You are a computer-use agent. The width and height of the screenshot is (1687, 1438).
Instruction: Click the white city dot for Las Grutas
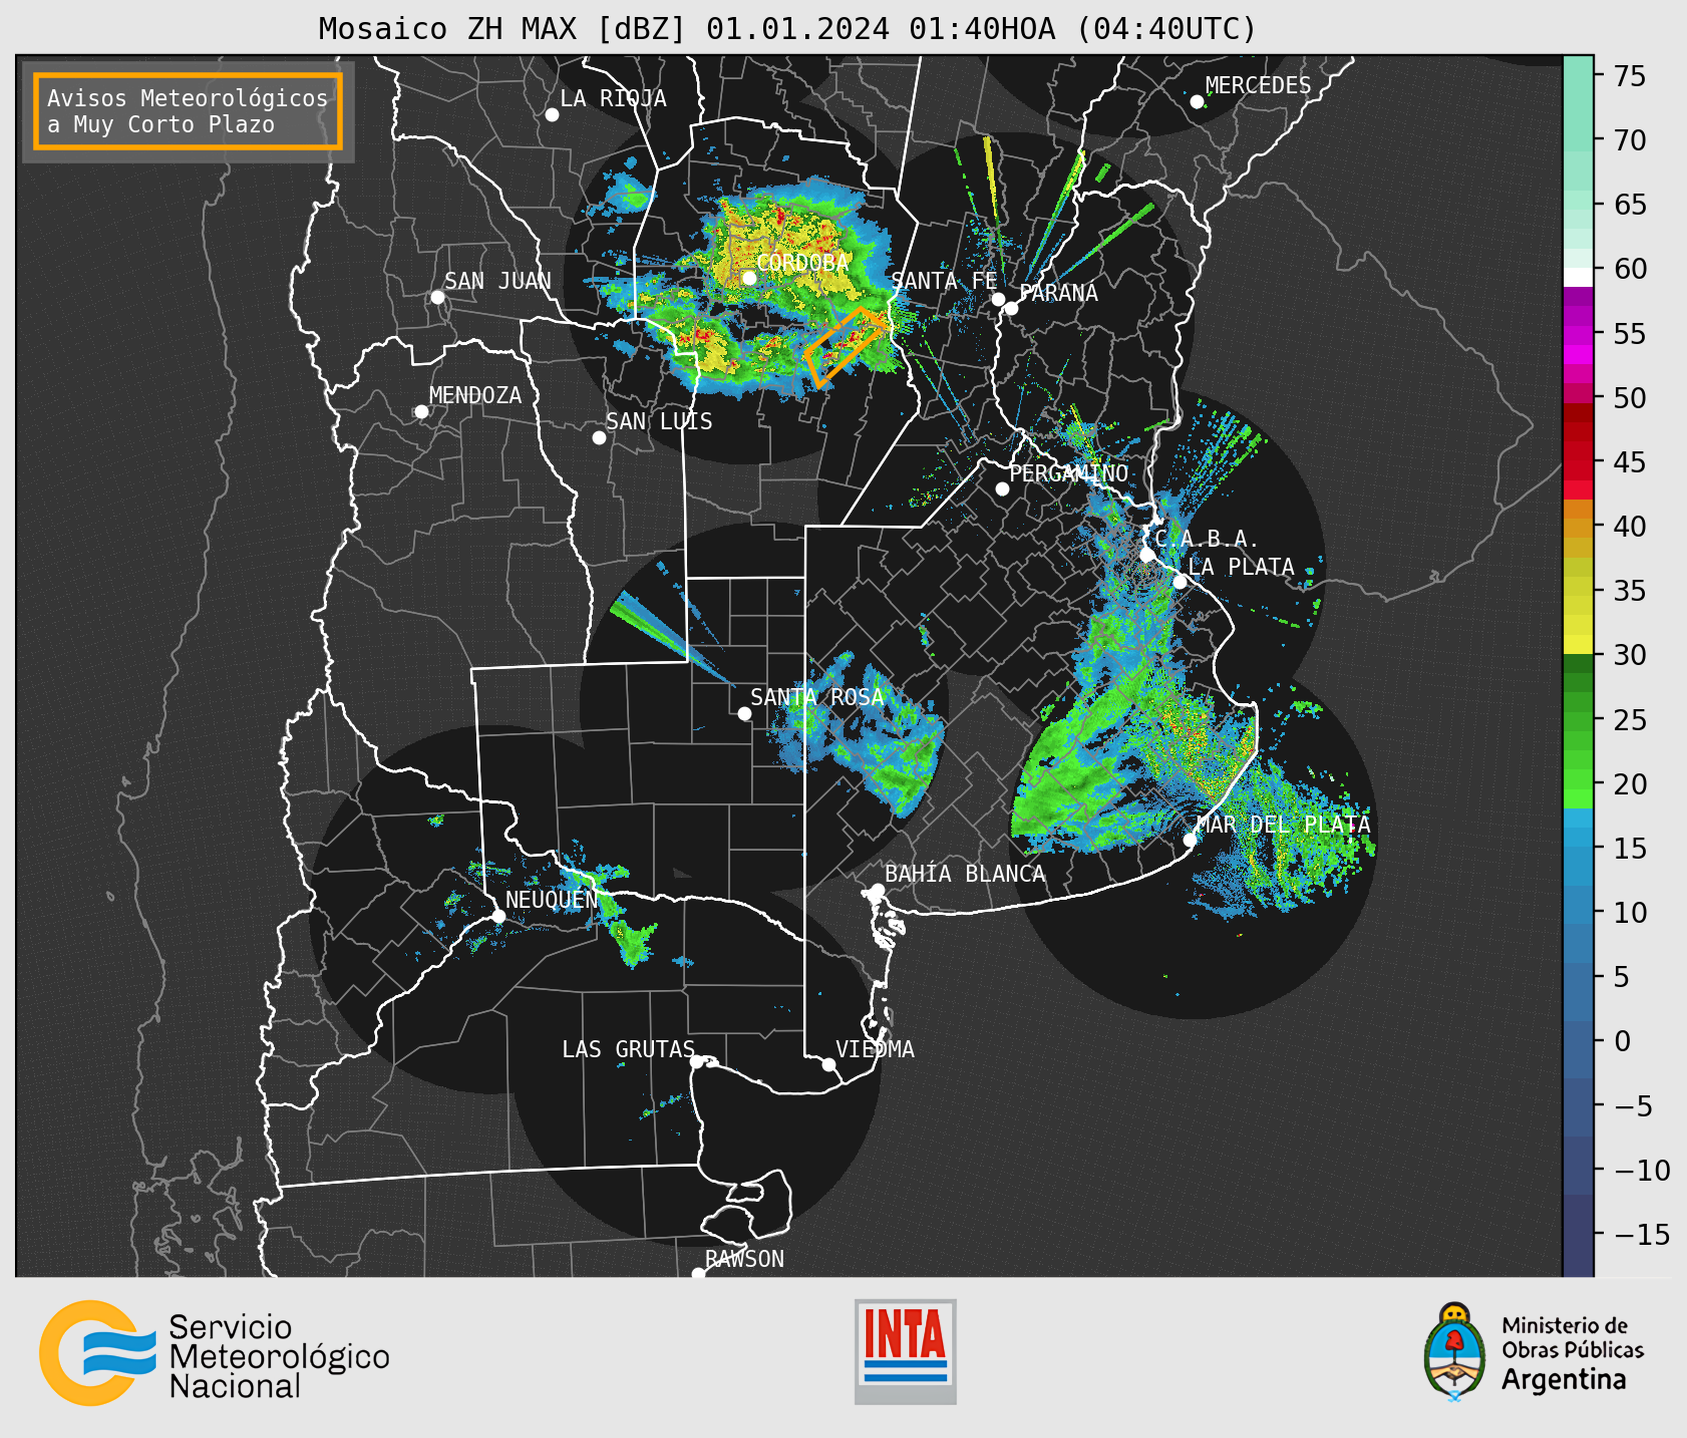tap(697, 1062)
